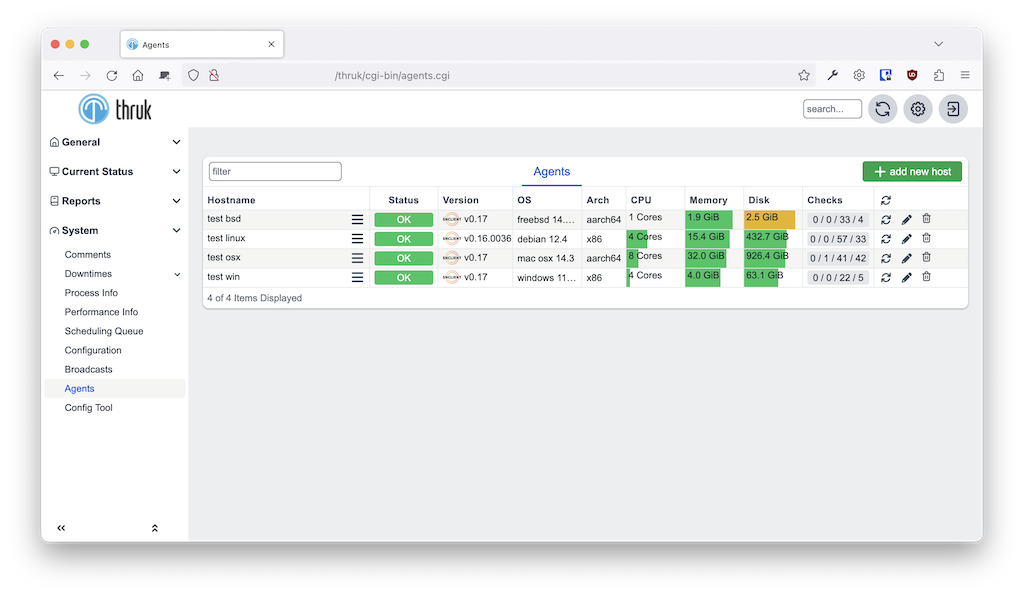The width and height of the screenshot is (1024, 596).
Task: Click the filter input field
Action: pyautogui.click(x=275, y=172)
